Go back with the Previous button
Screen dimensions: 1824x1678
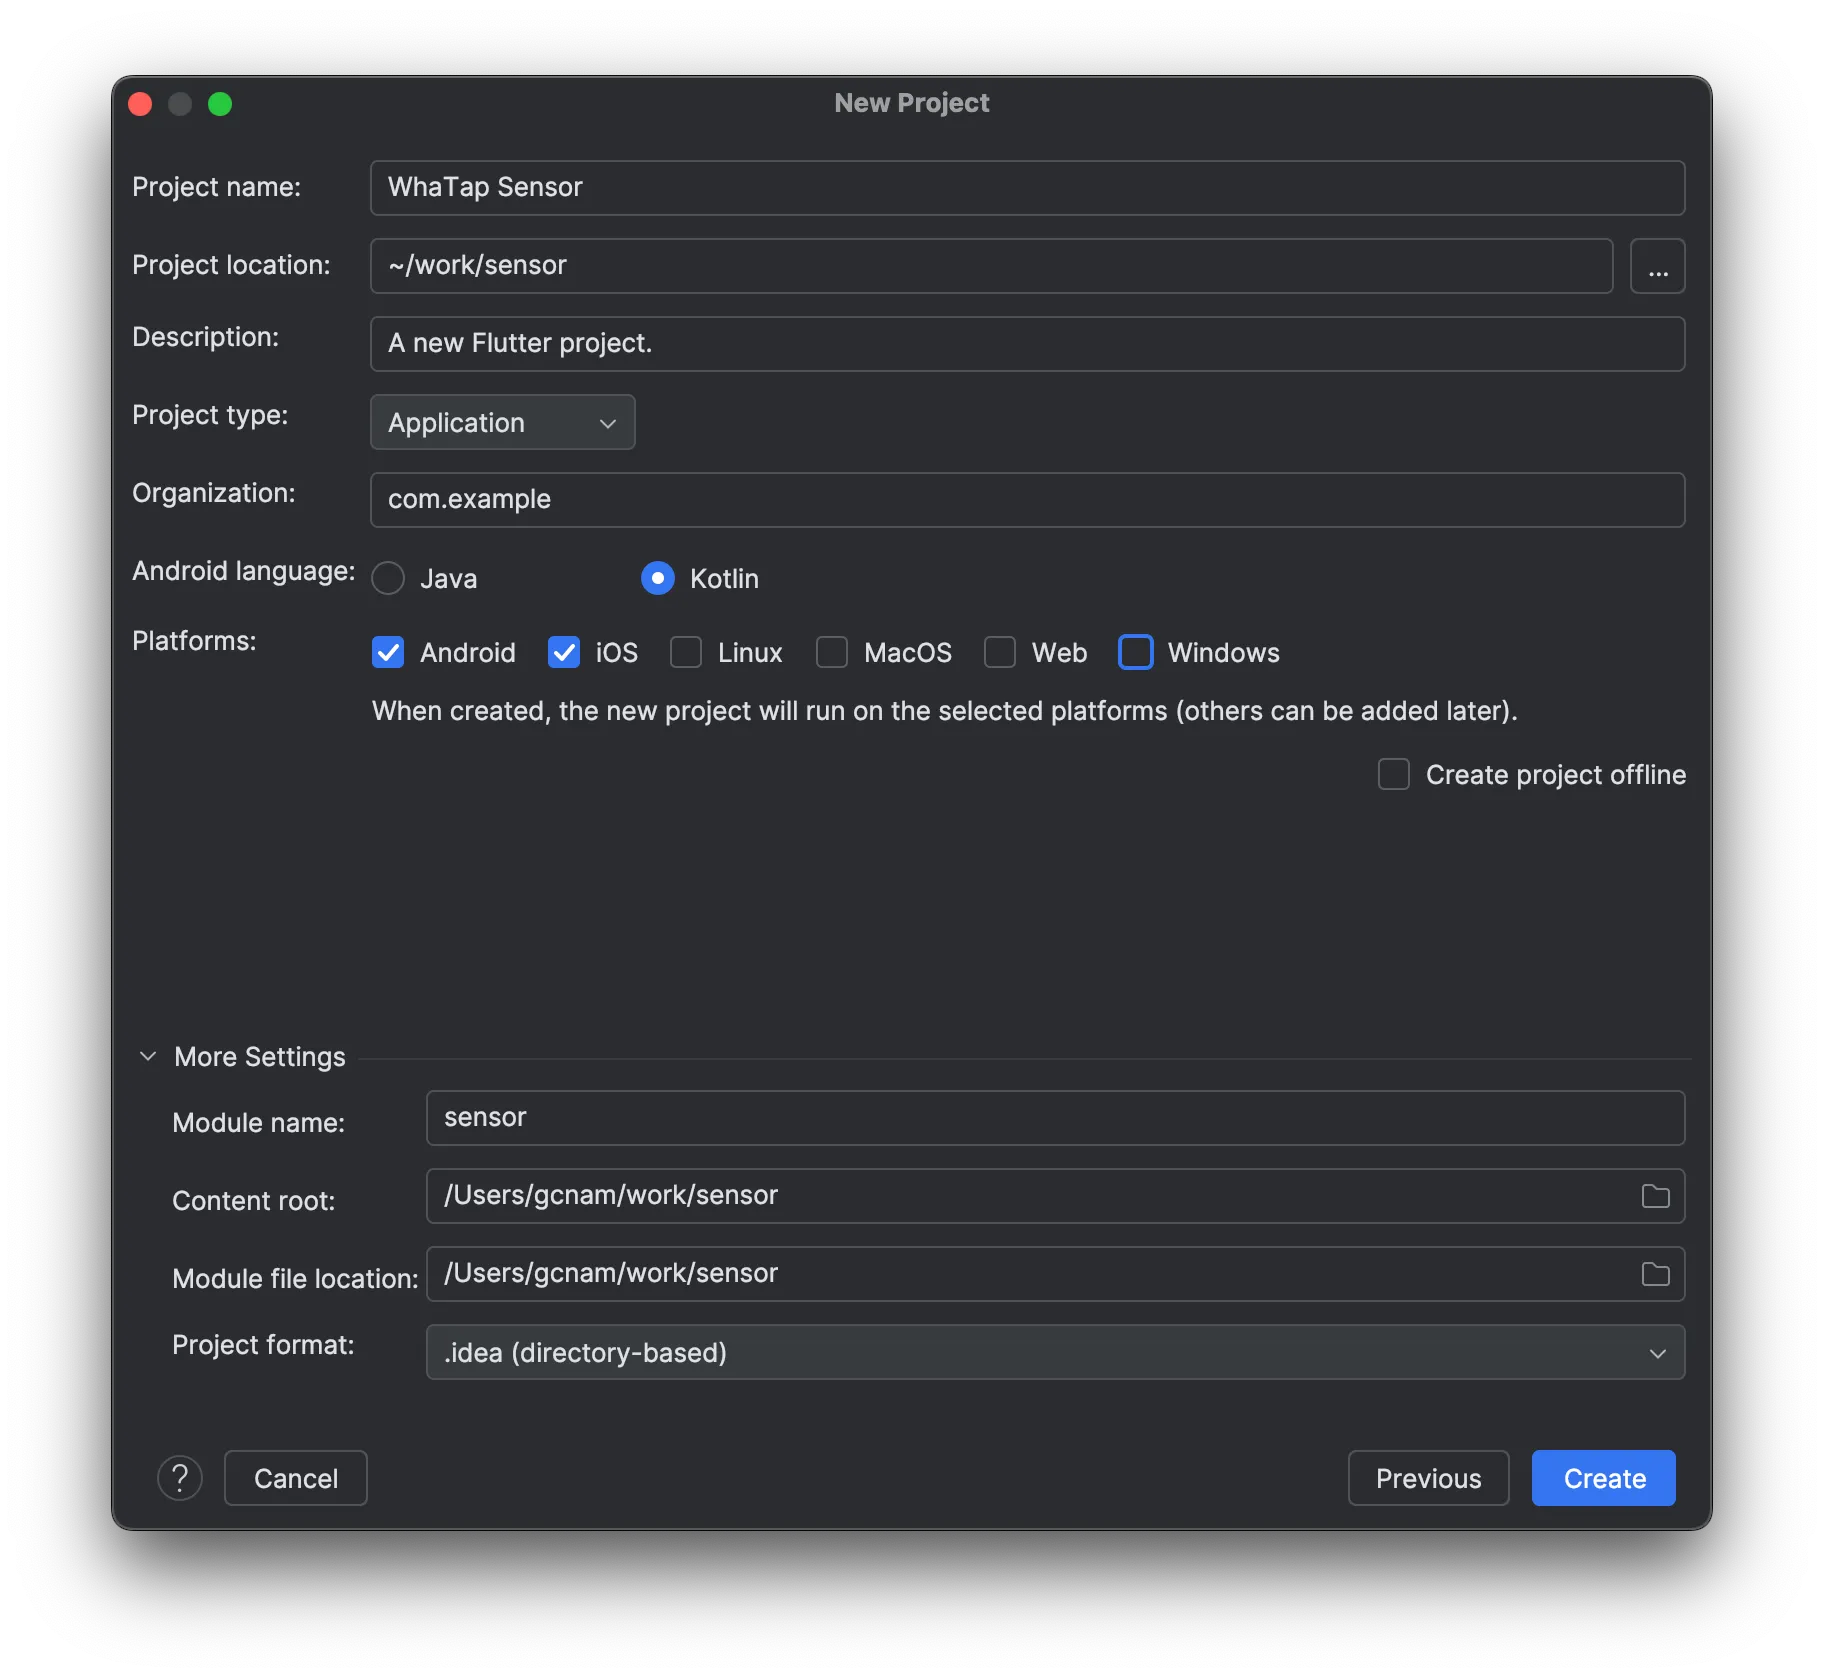pyautogui.click(x=1428, y=1478)
